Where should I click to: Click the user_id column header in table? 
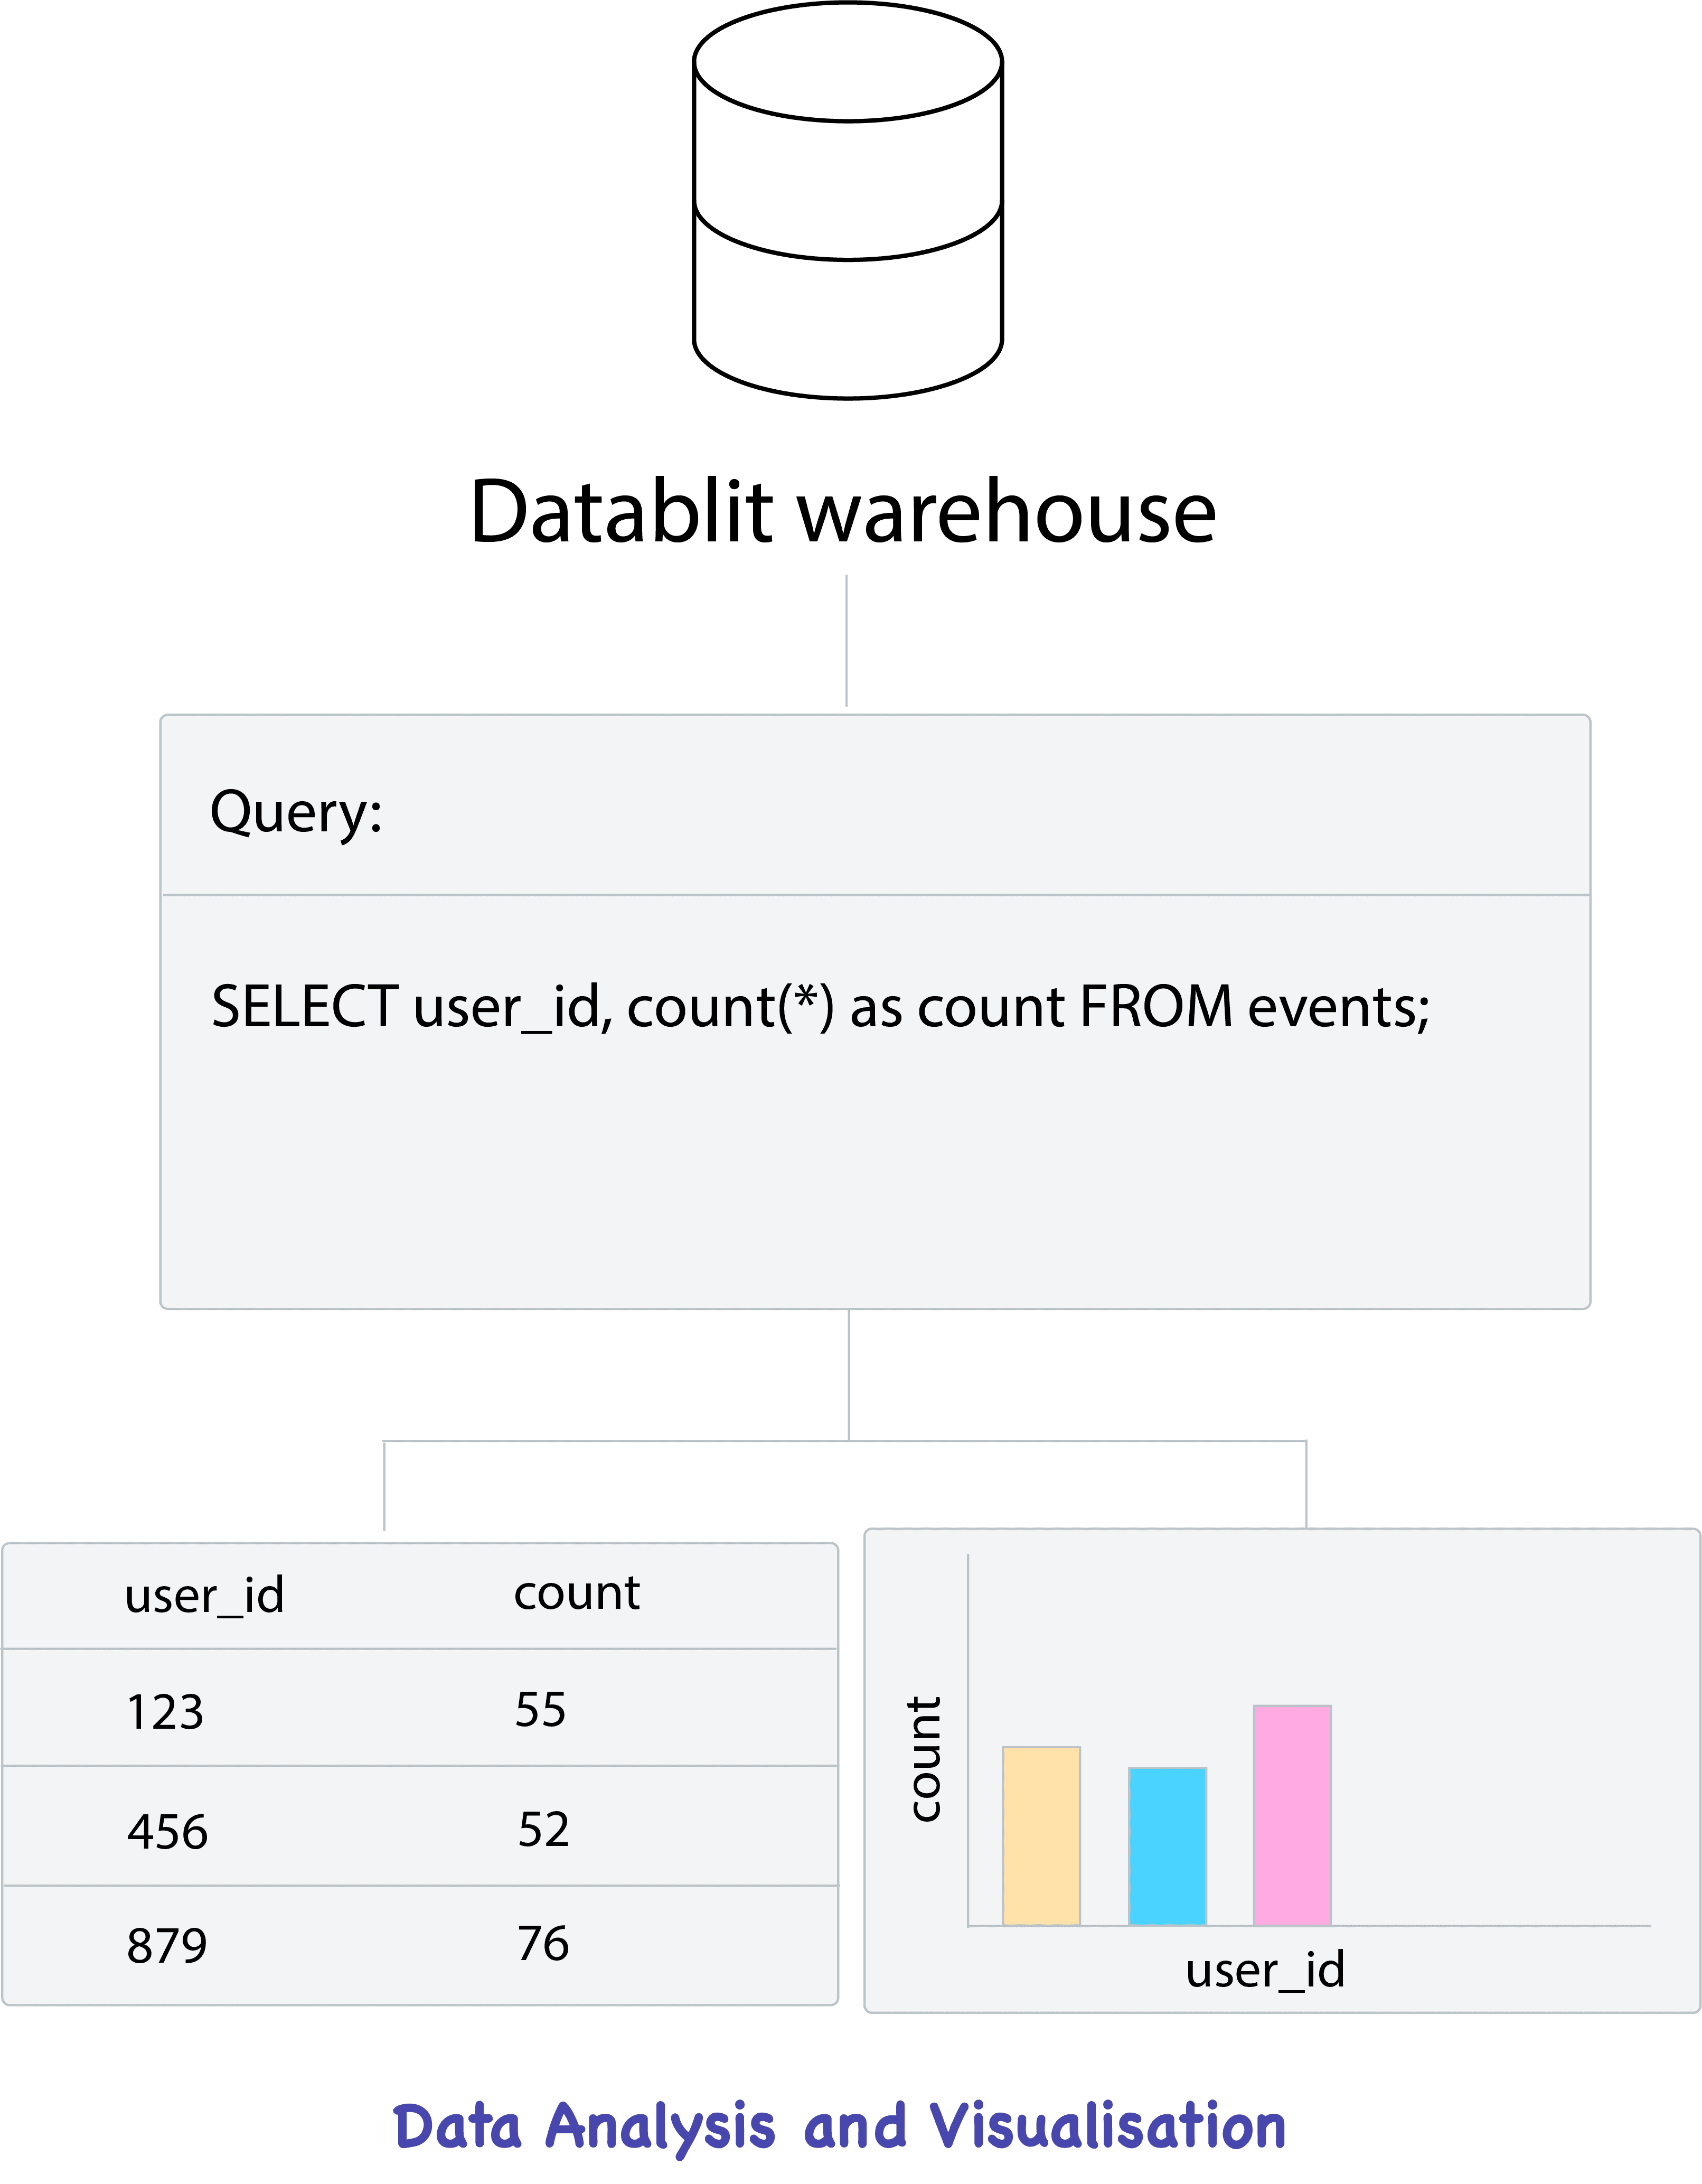[204, 1595]
